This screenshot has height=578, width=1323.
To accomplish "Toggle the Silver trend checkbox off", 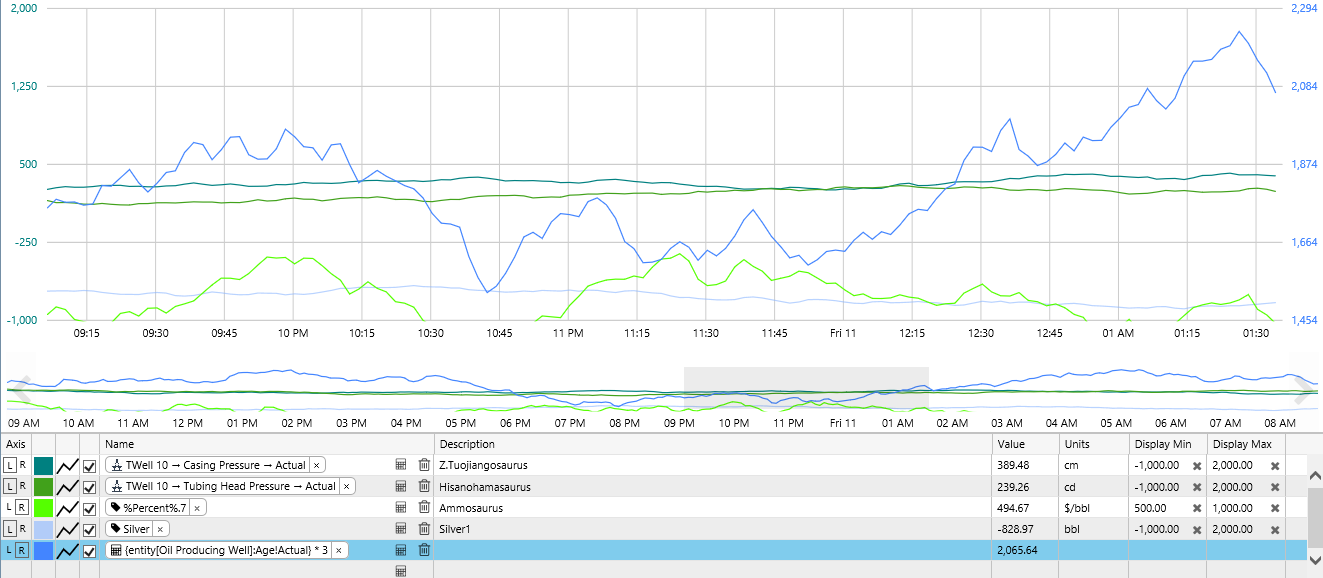I will (x=90, y=529).
